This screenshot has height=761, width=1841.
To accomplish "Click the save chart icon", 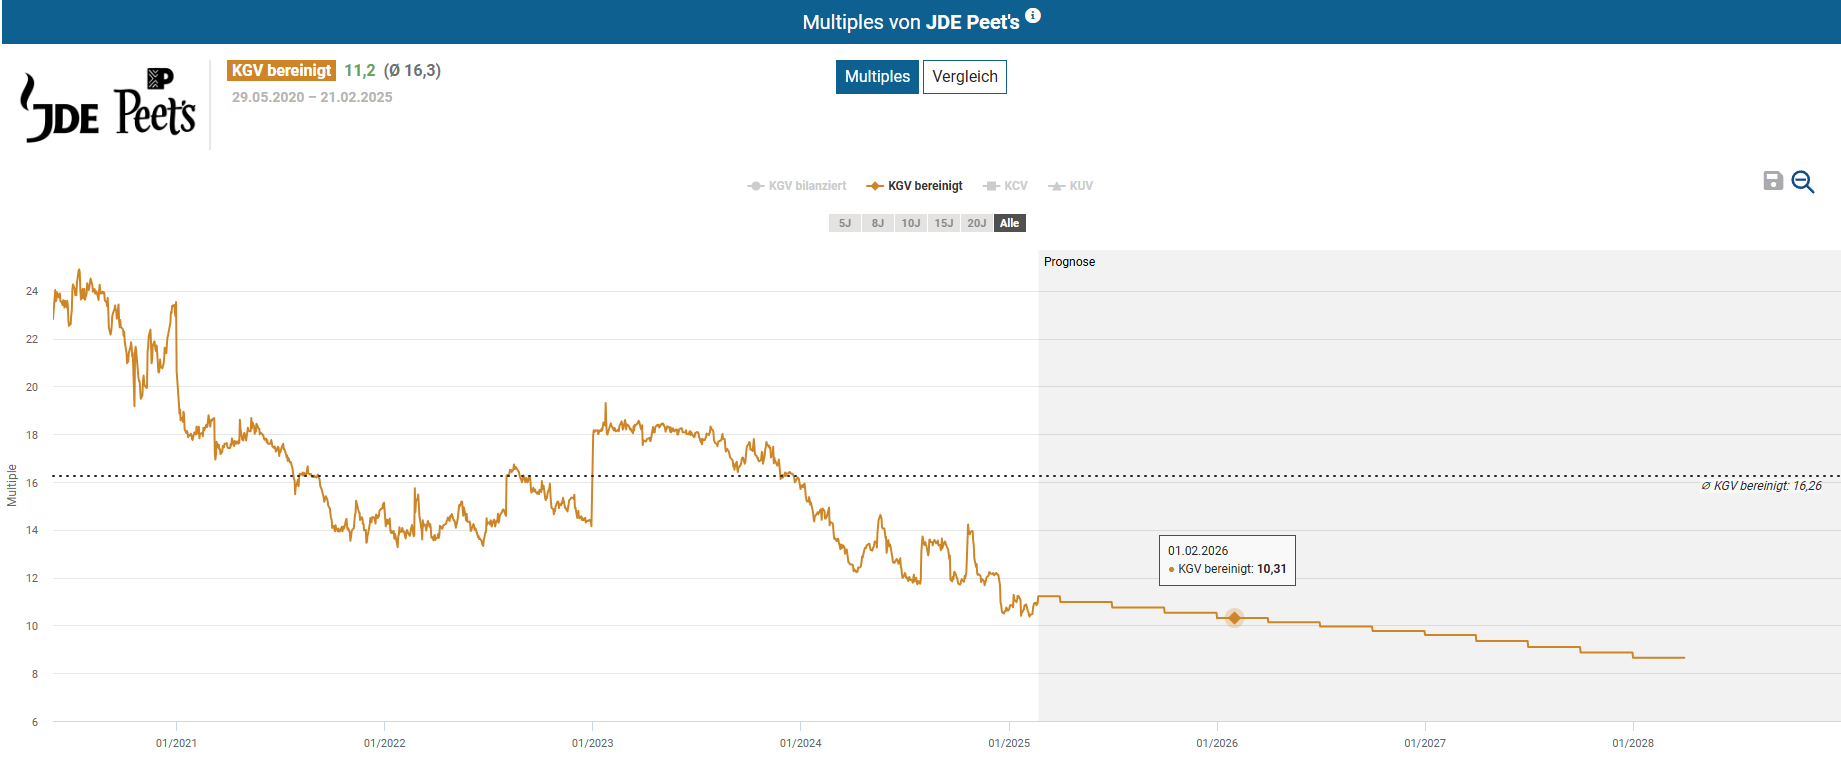I will (x=1773, y=181).
